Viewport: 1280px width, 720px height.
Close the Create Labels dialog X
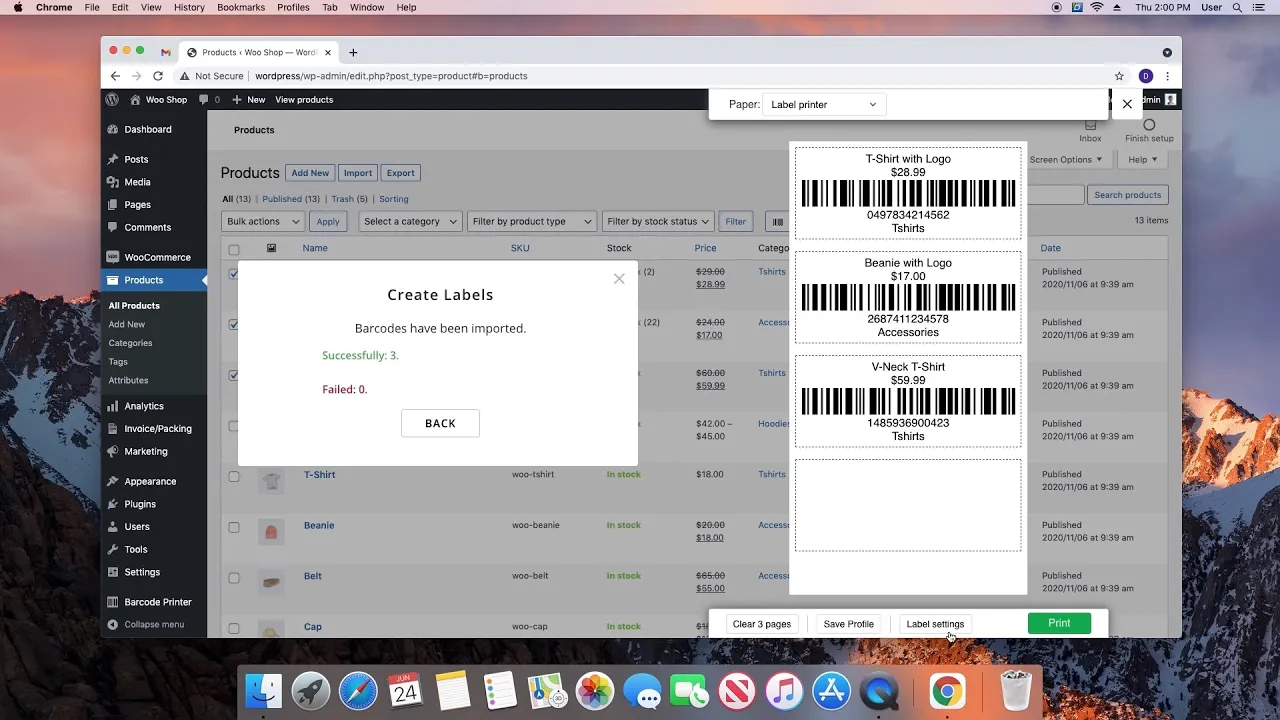point(619,279)
